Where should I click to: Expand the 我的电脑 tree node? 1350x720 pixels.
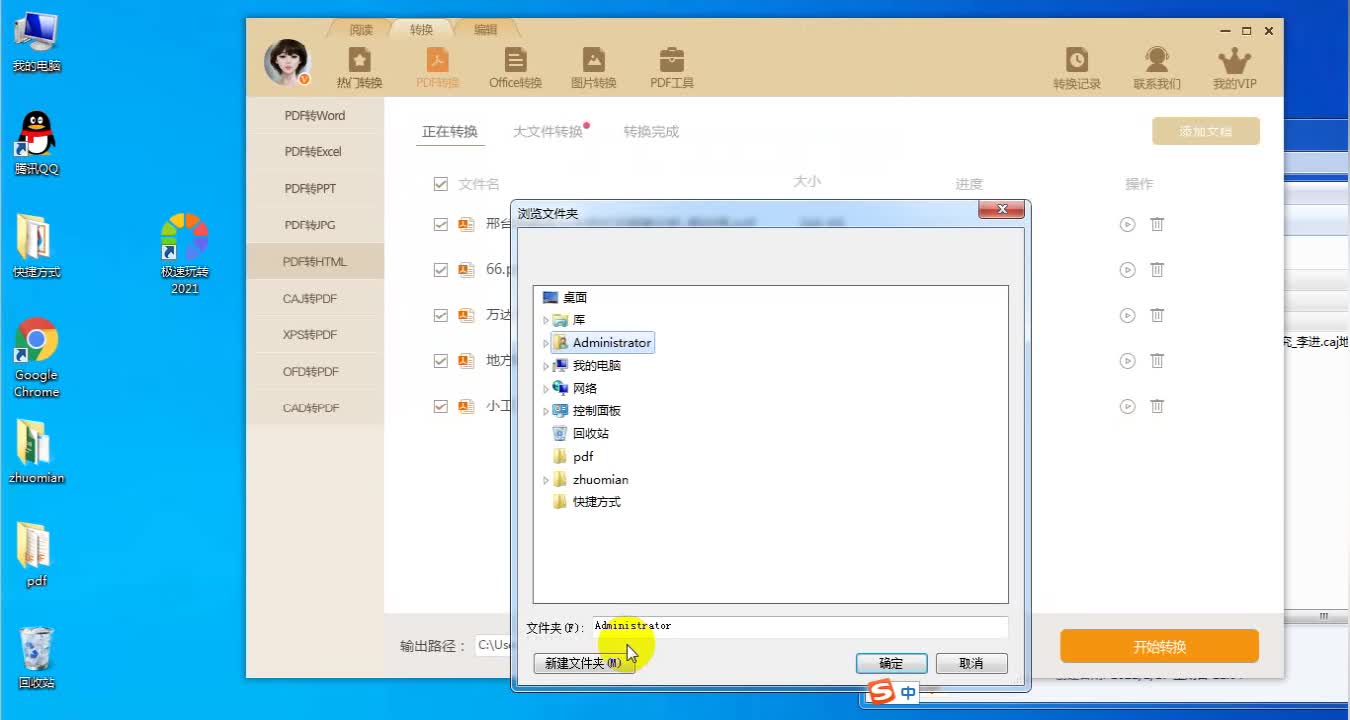[x=545, y=365]
